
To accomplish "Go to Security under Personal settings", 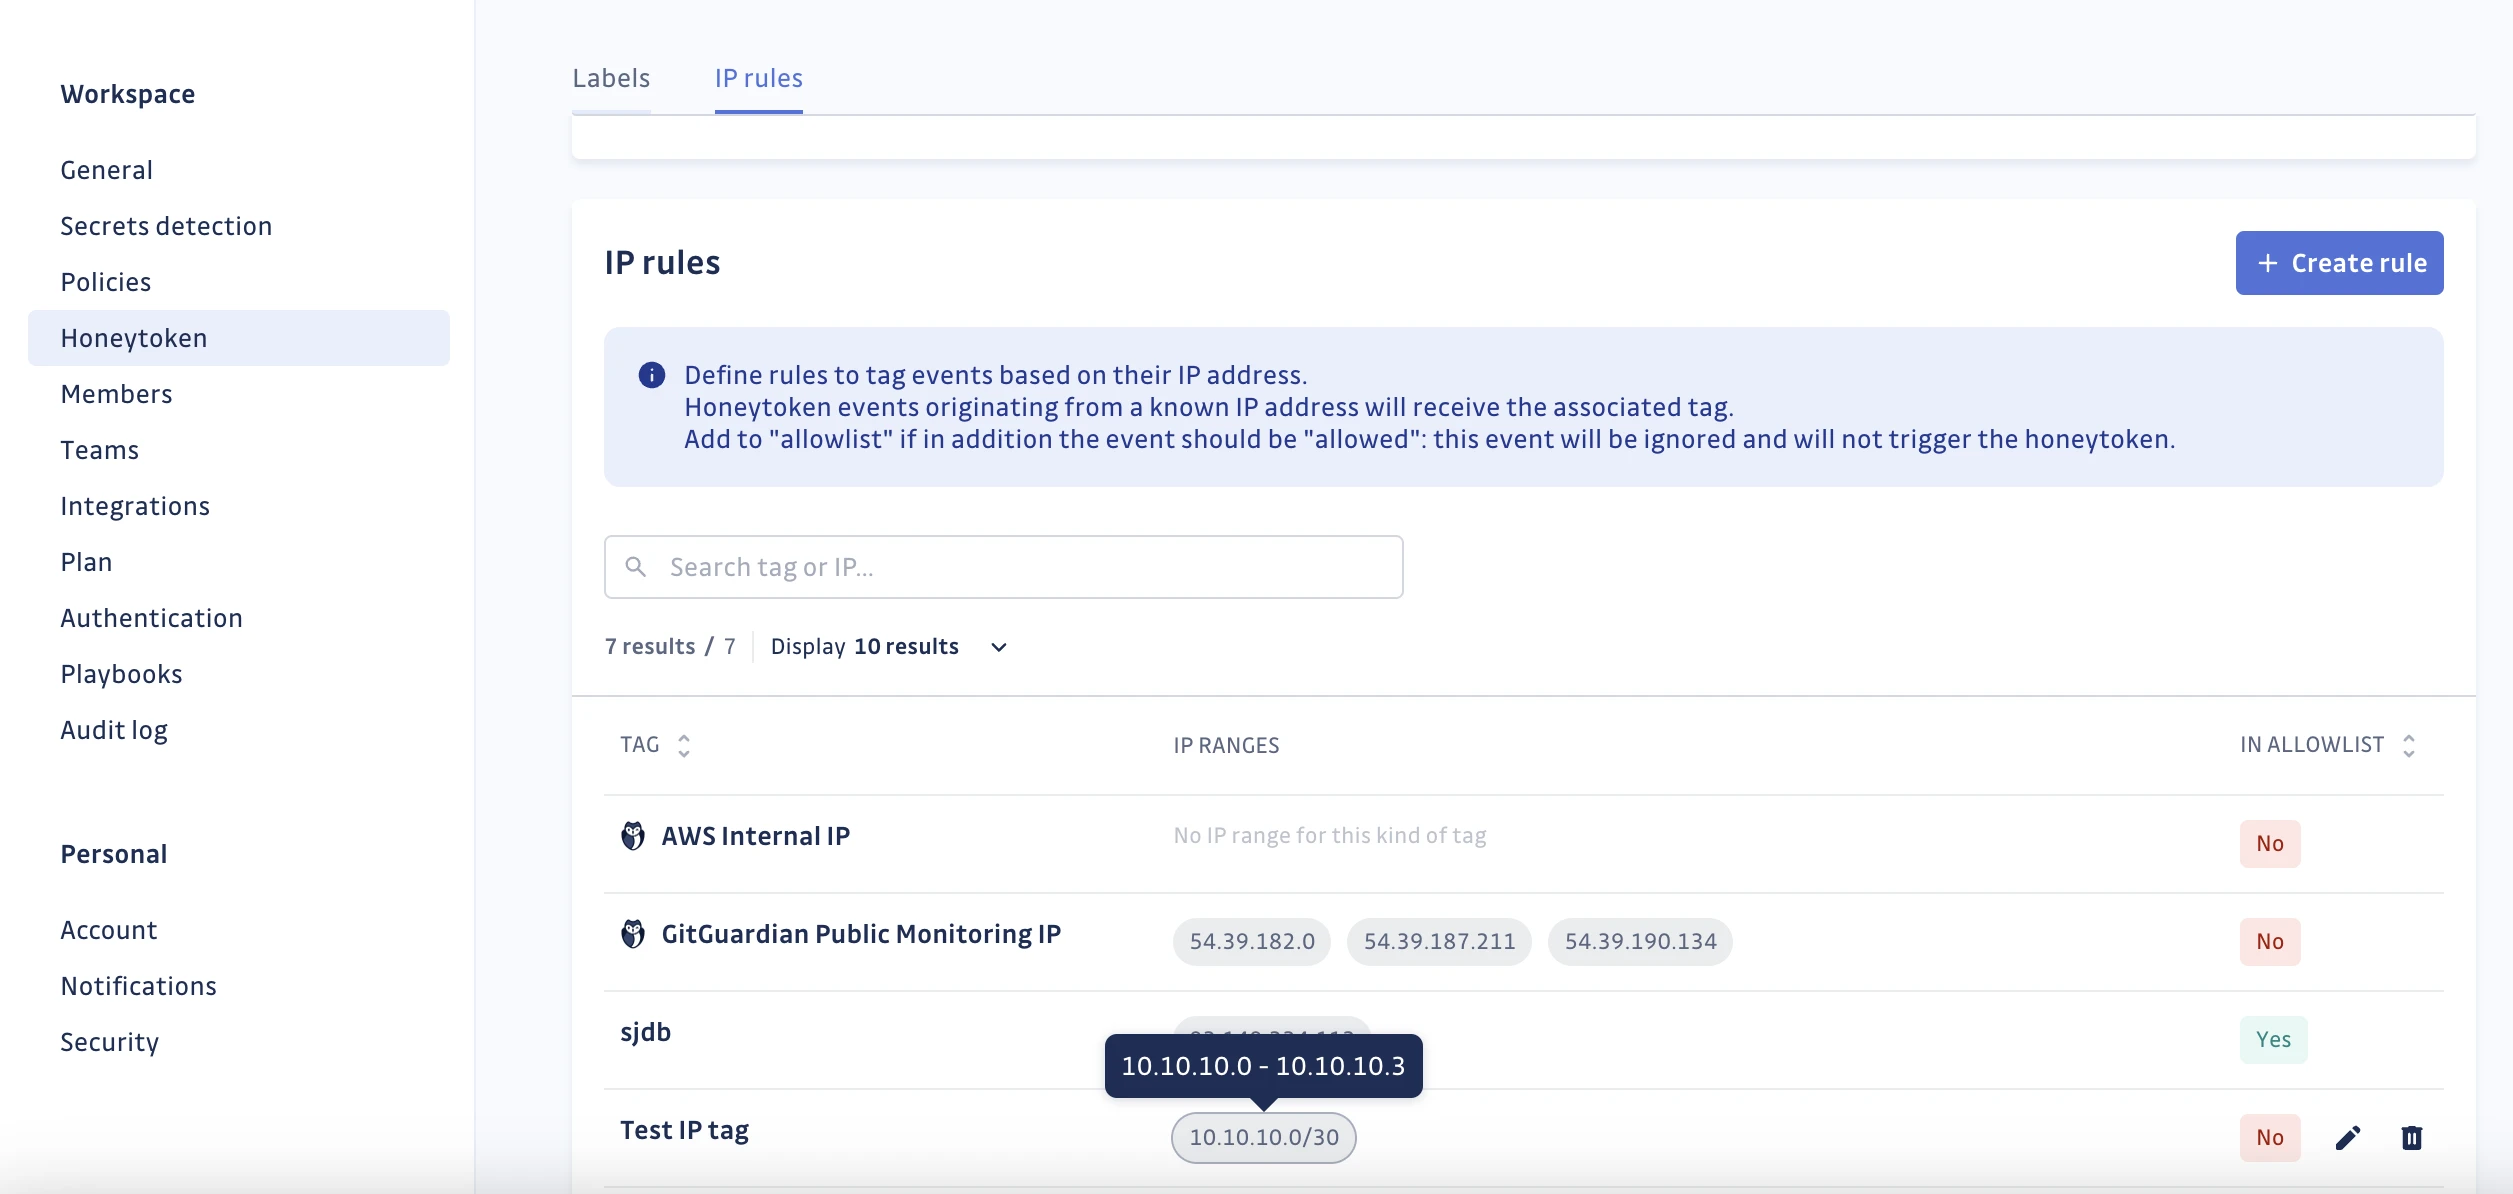I will [109, 1042].
